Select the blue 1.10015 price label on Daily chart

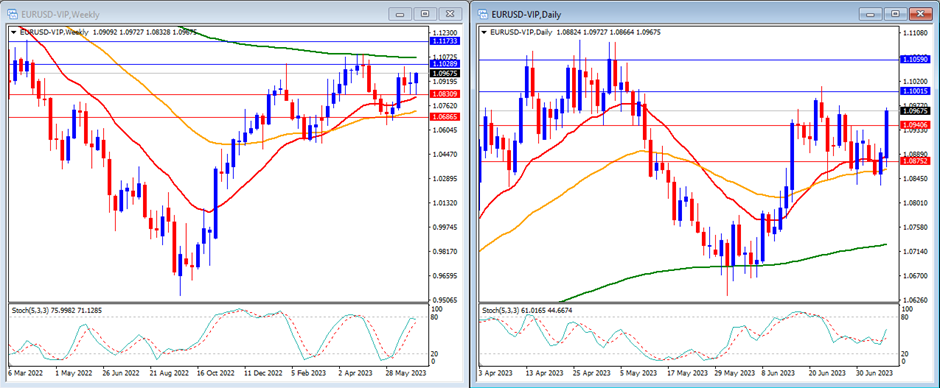915,91
